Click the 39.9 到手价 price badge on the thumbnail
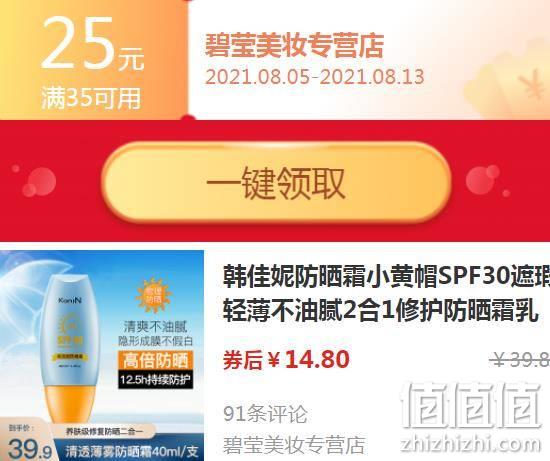Viewport: 550px width, 461px height. pyautogui.click(x=26, y=443)
